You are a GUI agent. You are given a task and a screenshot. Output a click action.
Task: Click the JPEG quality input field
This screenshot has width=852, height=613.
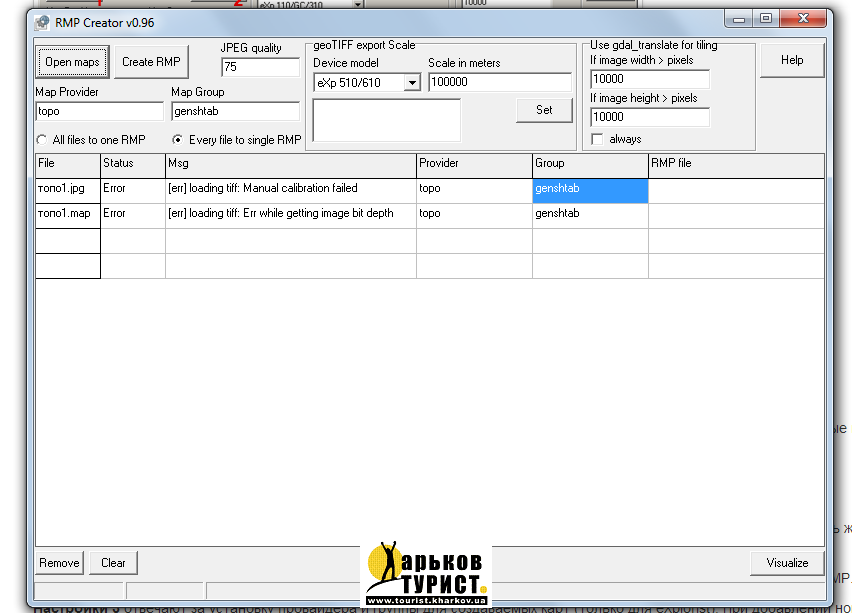260,67
